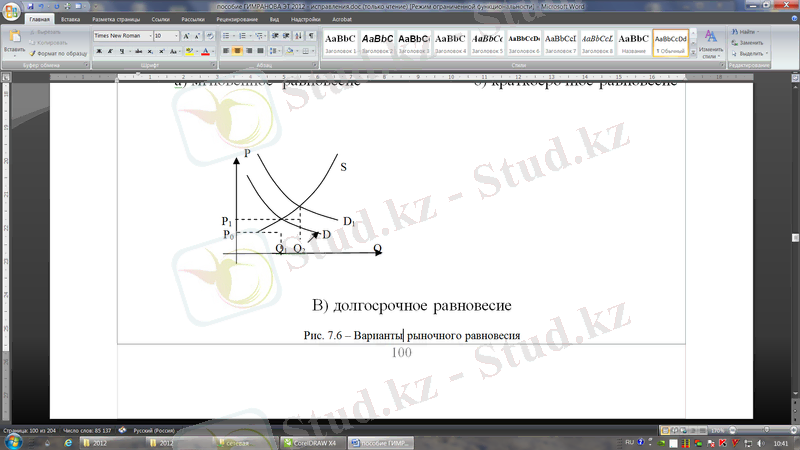Viewport: 800px width, 450px height.
Task: Decrease paragraph indent
Action: coord(275,36)
